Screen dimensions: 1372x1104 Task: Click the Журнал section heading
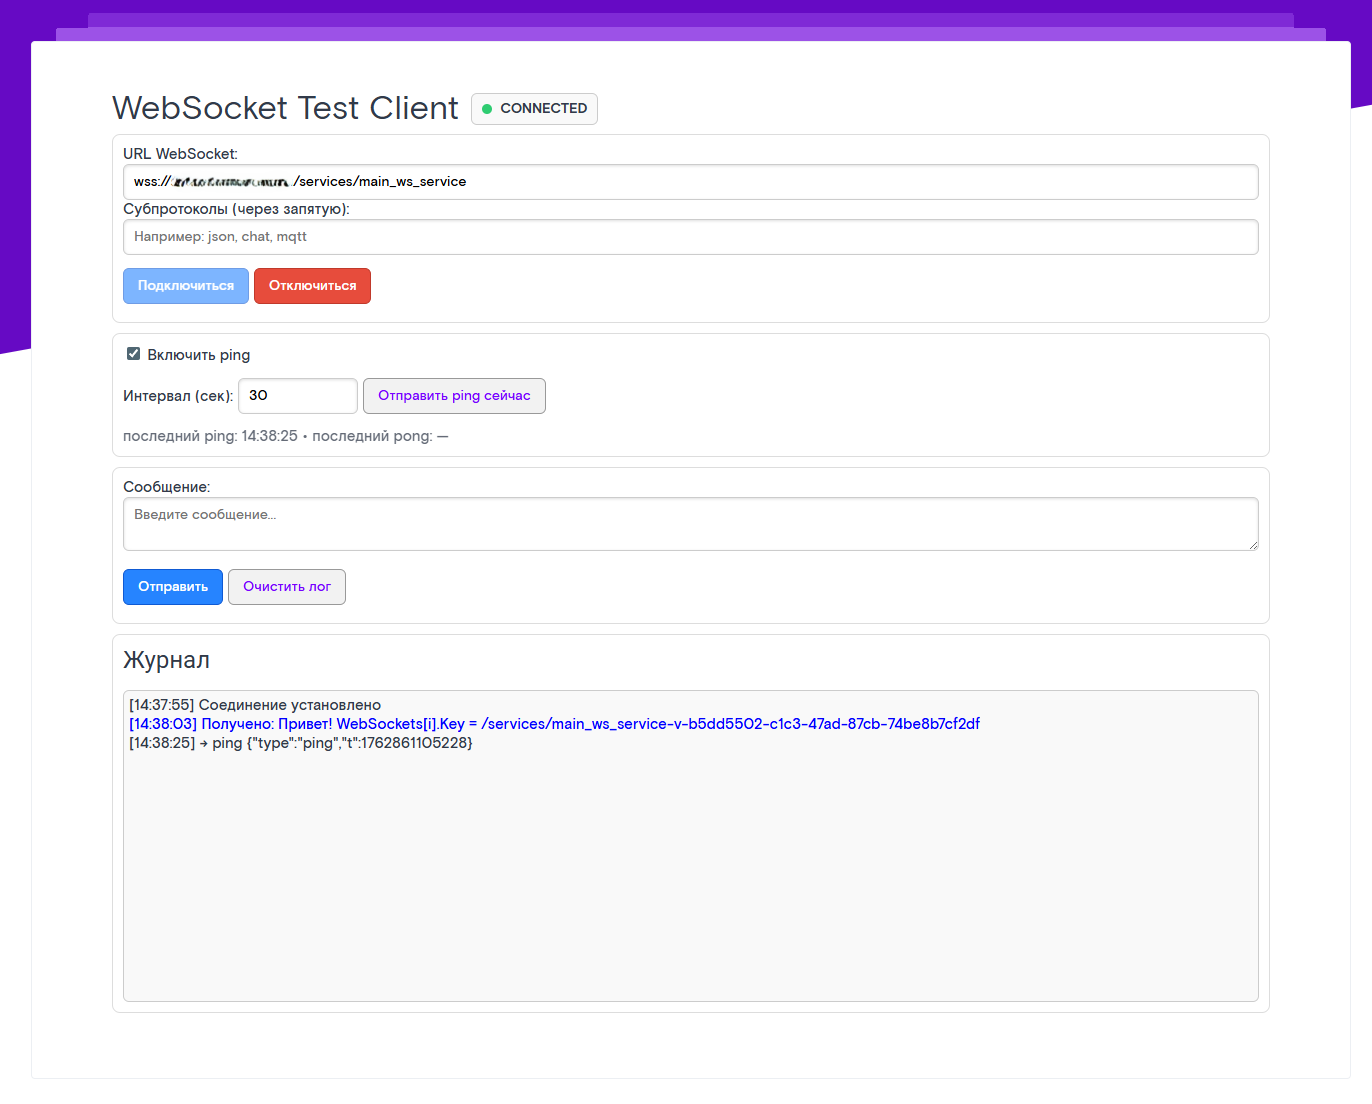pyautogui.click(x=167, y=660)
